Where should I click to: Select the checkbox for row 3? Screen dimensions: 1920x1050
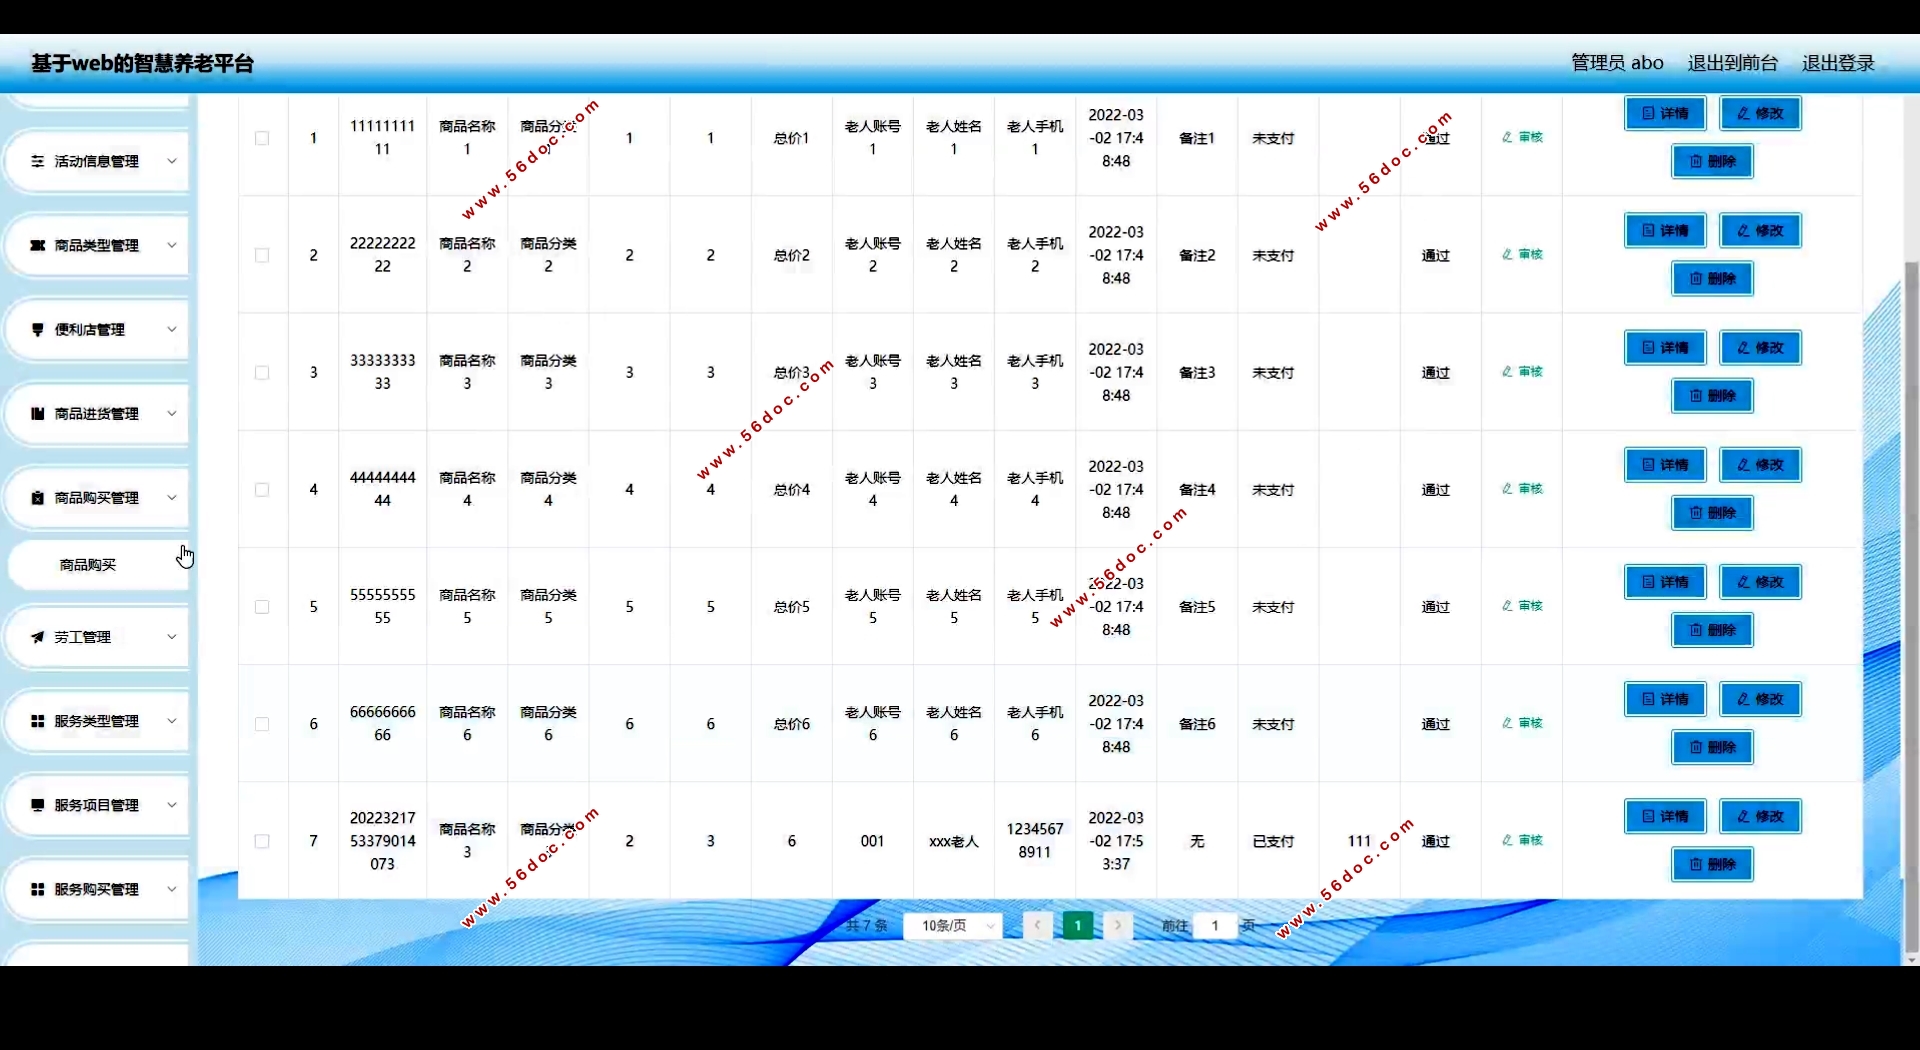point(262,372)
